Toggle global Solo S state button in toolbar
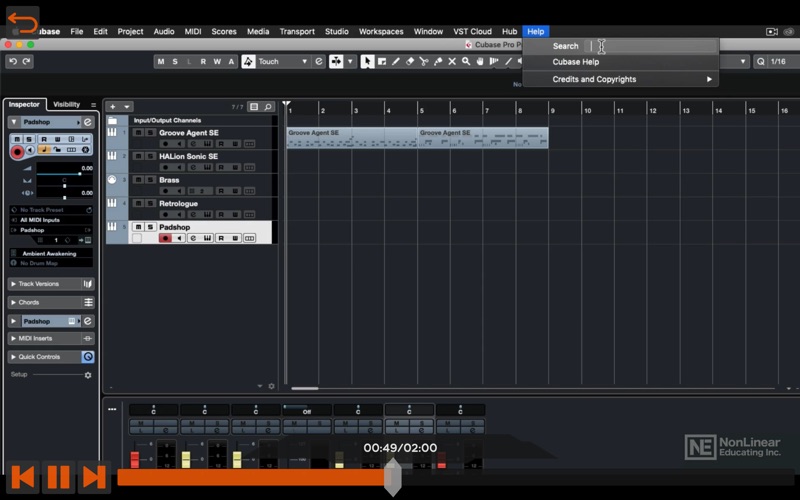 175,62
